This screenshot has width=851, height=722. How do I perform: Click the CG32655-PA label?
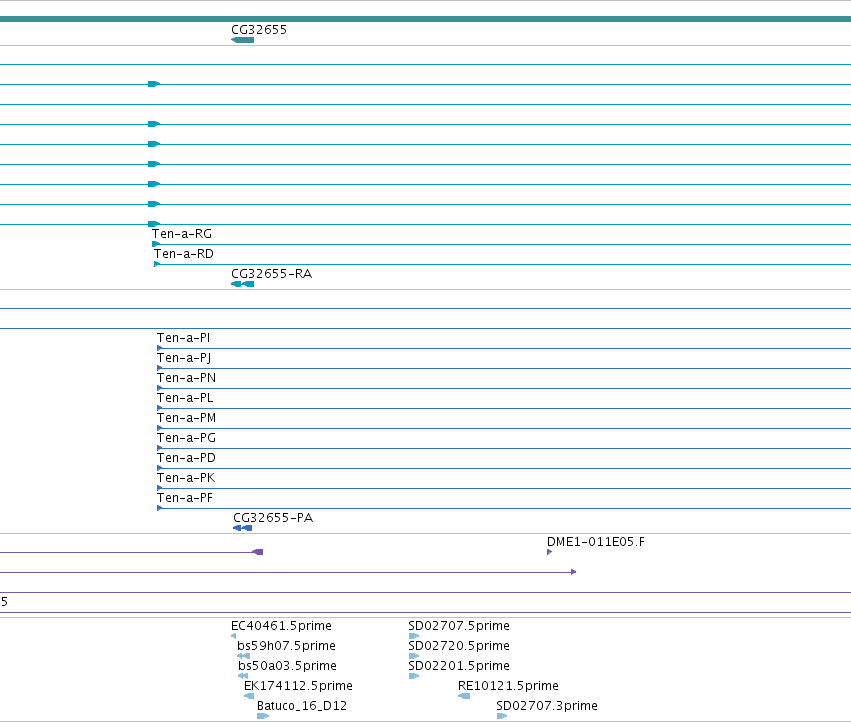(273, 518)
